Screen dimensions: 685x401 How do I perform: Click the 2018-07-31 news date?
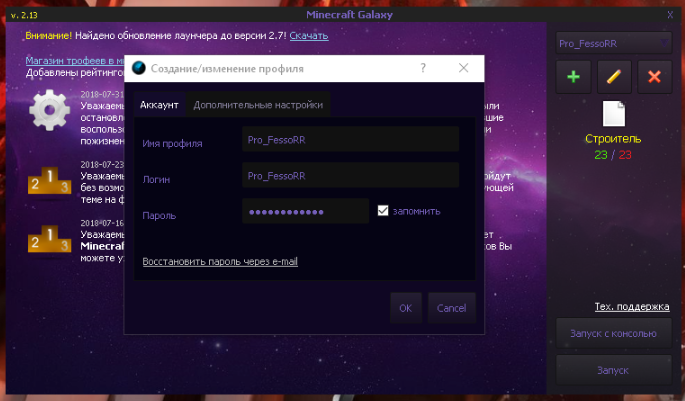(x=102, y=94)
